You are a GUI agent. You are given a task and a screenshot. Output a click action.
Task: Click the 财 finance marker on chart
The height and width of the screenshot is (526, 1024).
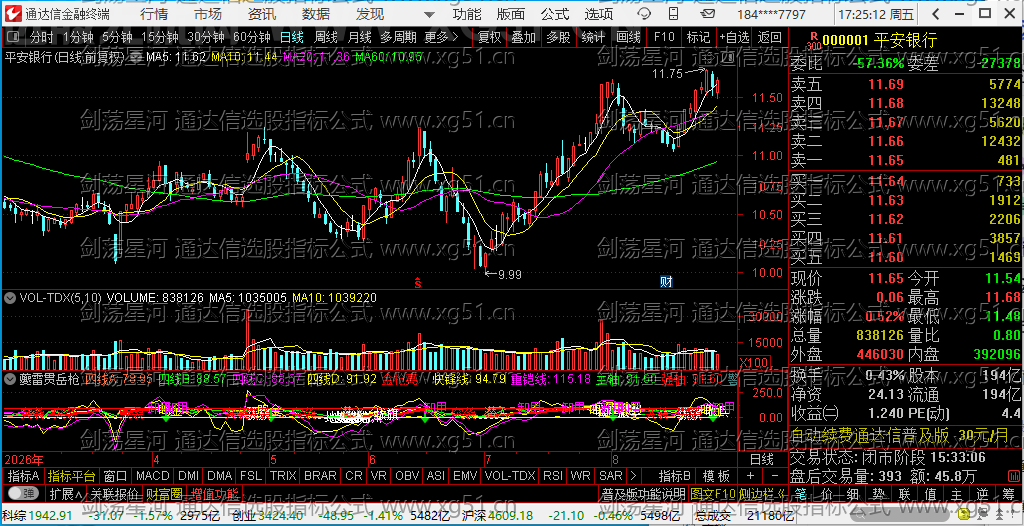[x=666, y=282]
